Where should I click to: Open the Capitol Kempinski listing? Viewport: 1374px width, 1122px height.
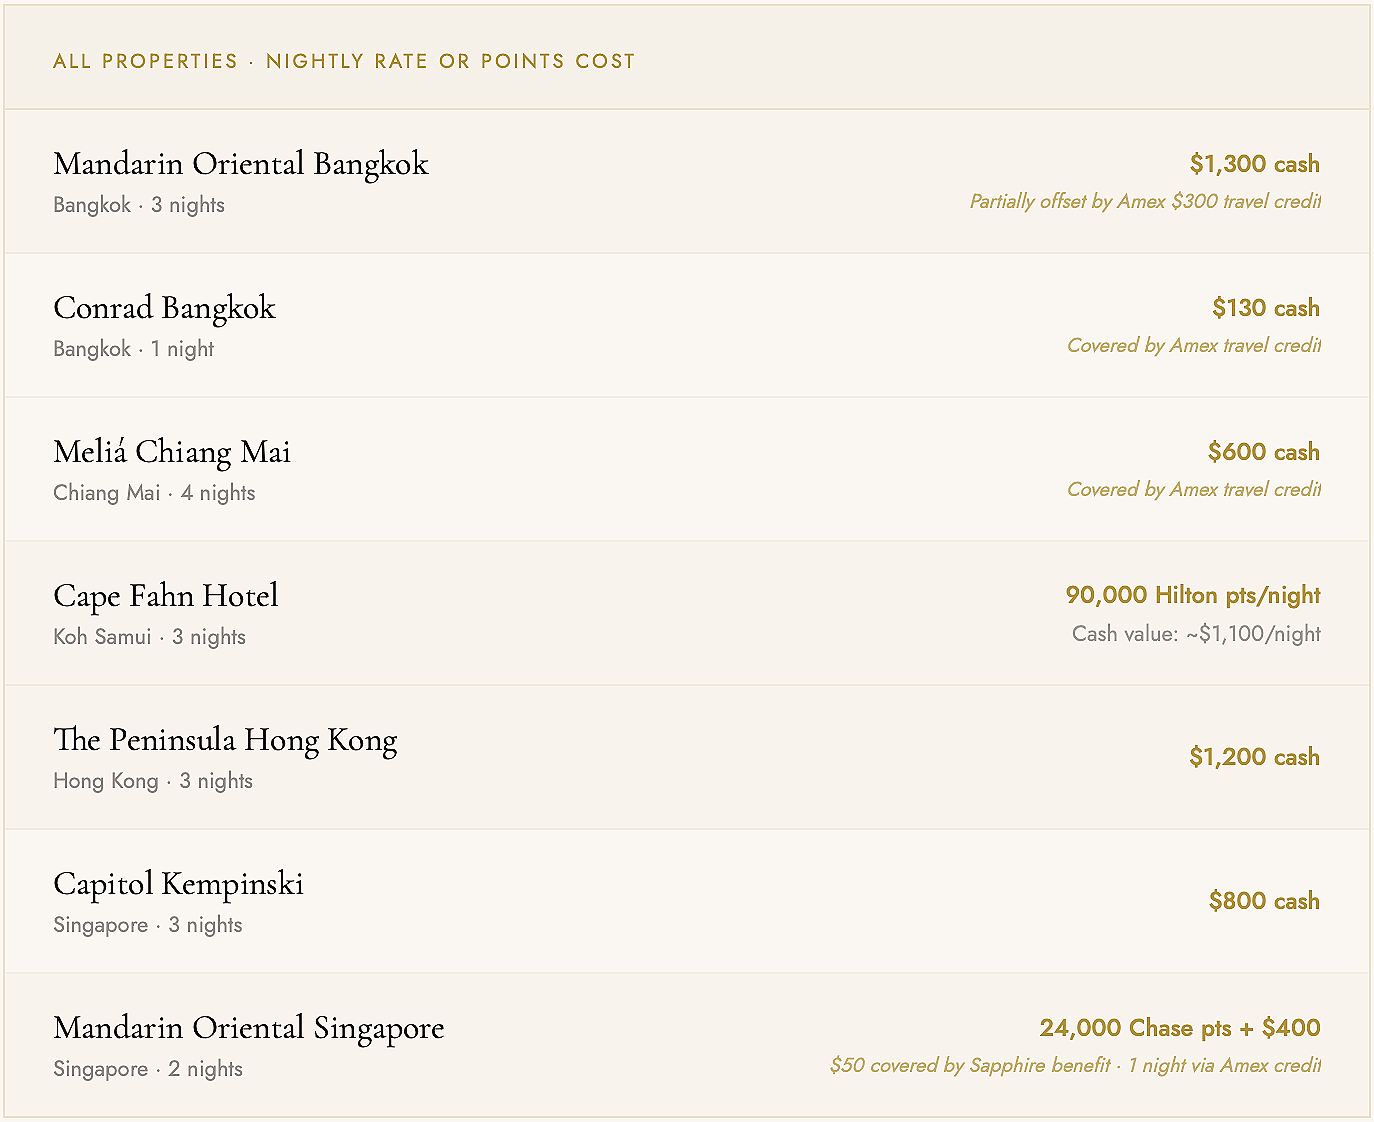(687, 901)
